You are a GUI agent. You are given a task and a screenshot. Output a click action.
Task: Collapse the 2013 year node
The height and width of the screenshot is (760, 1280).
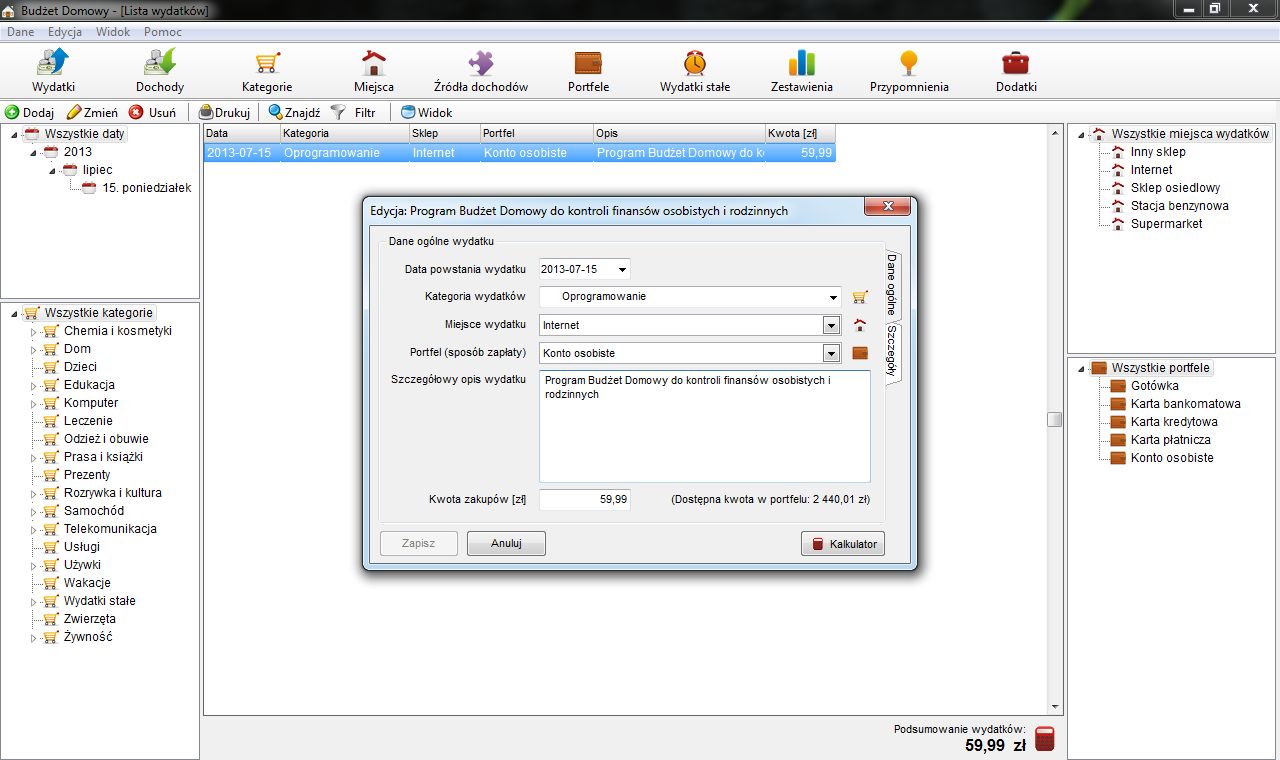[34, 153]
